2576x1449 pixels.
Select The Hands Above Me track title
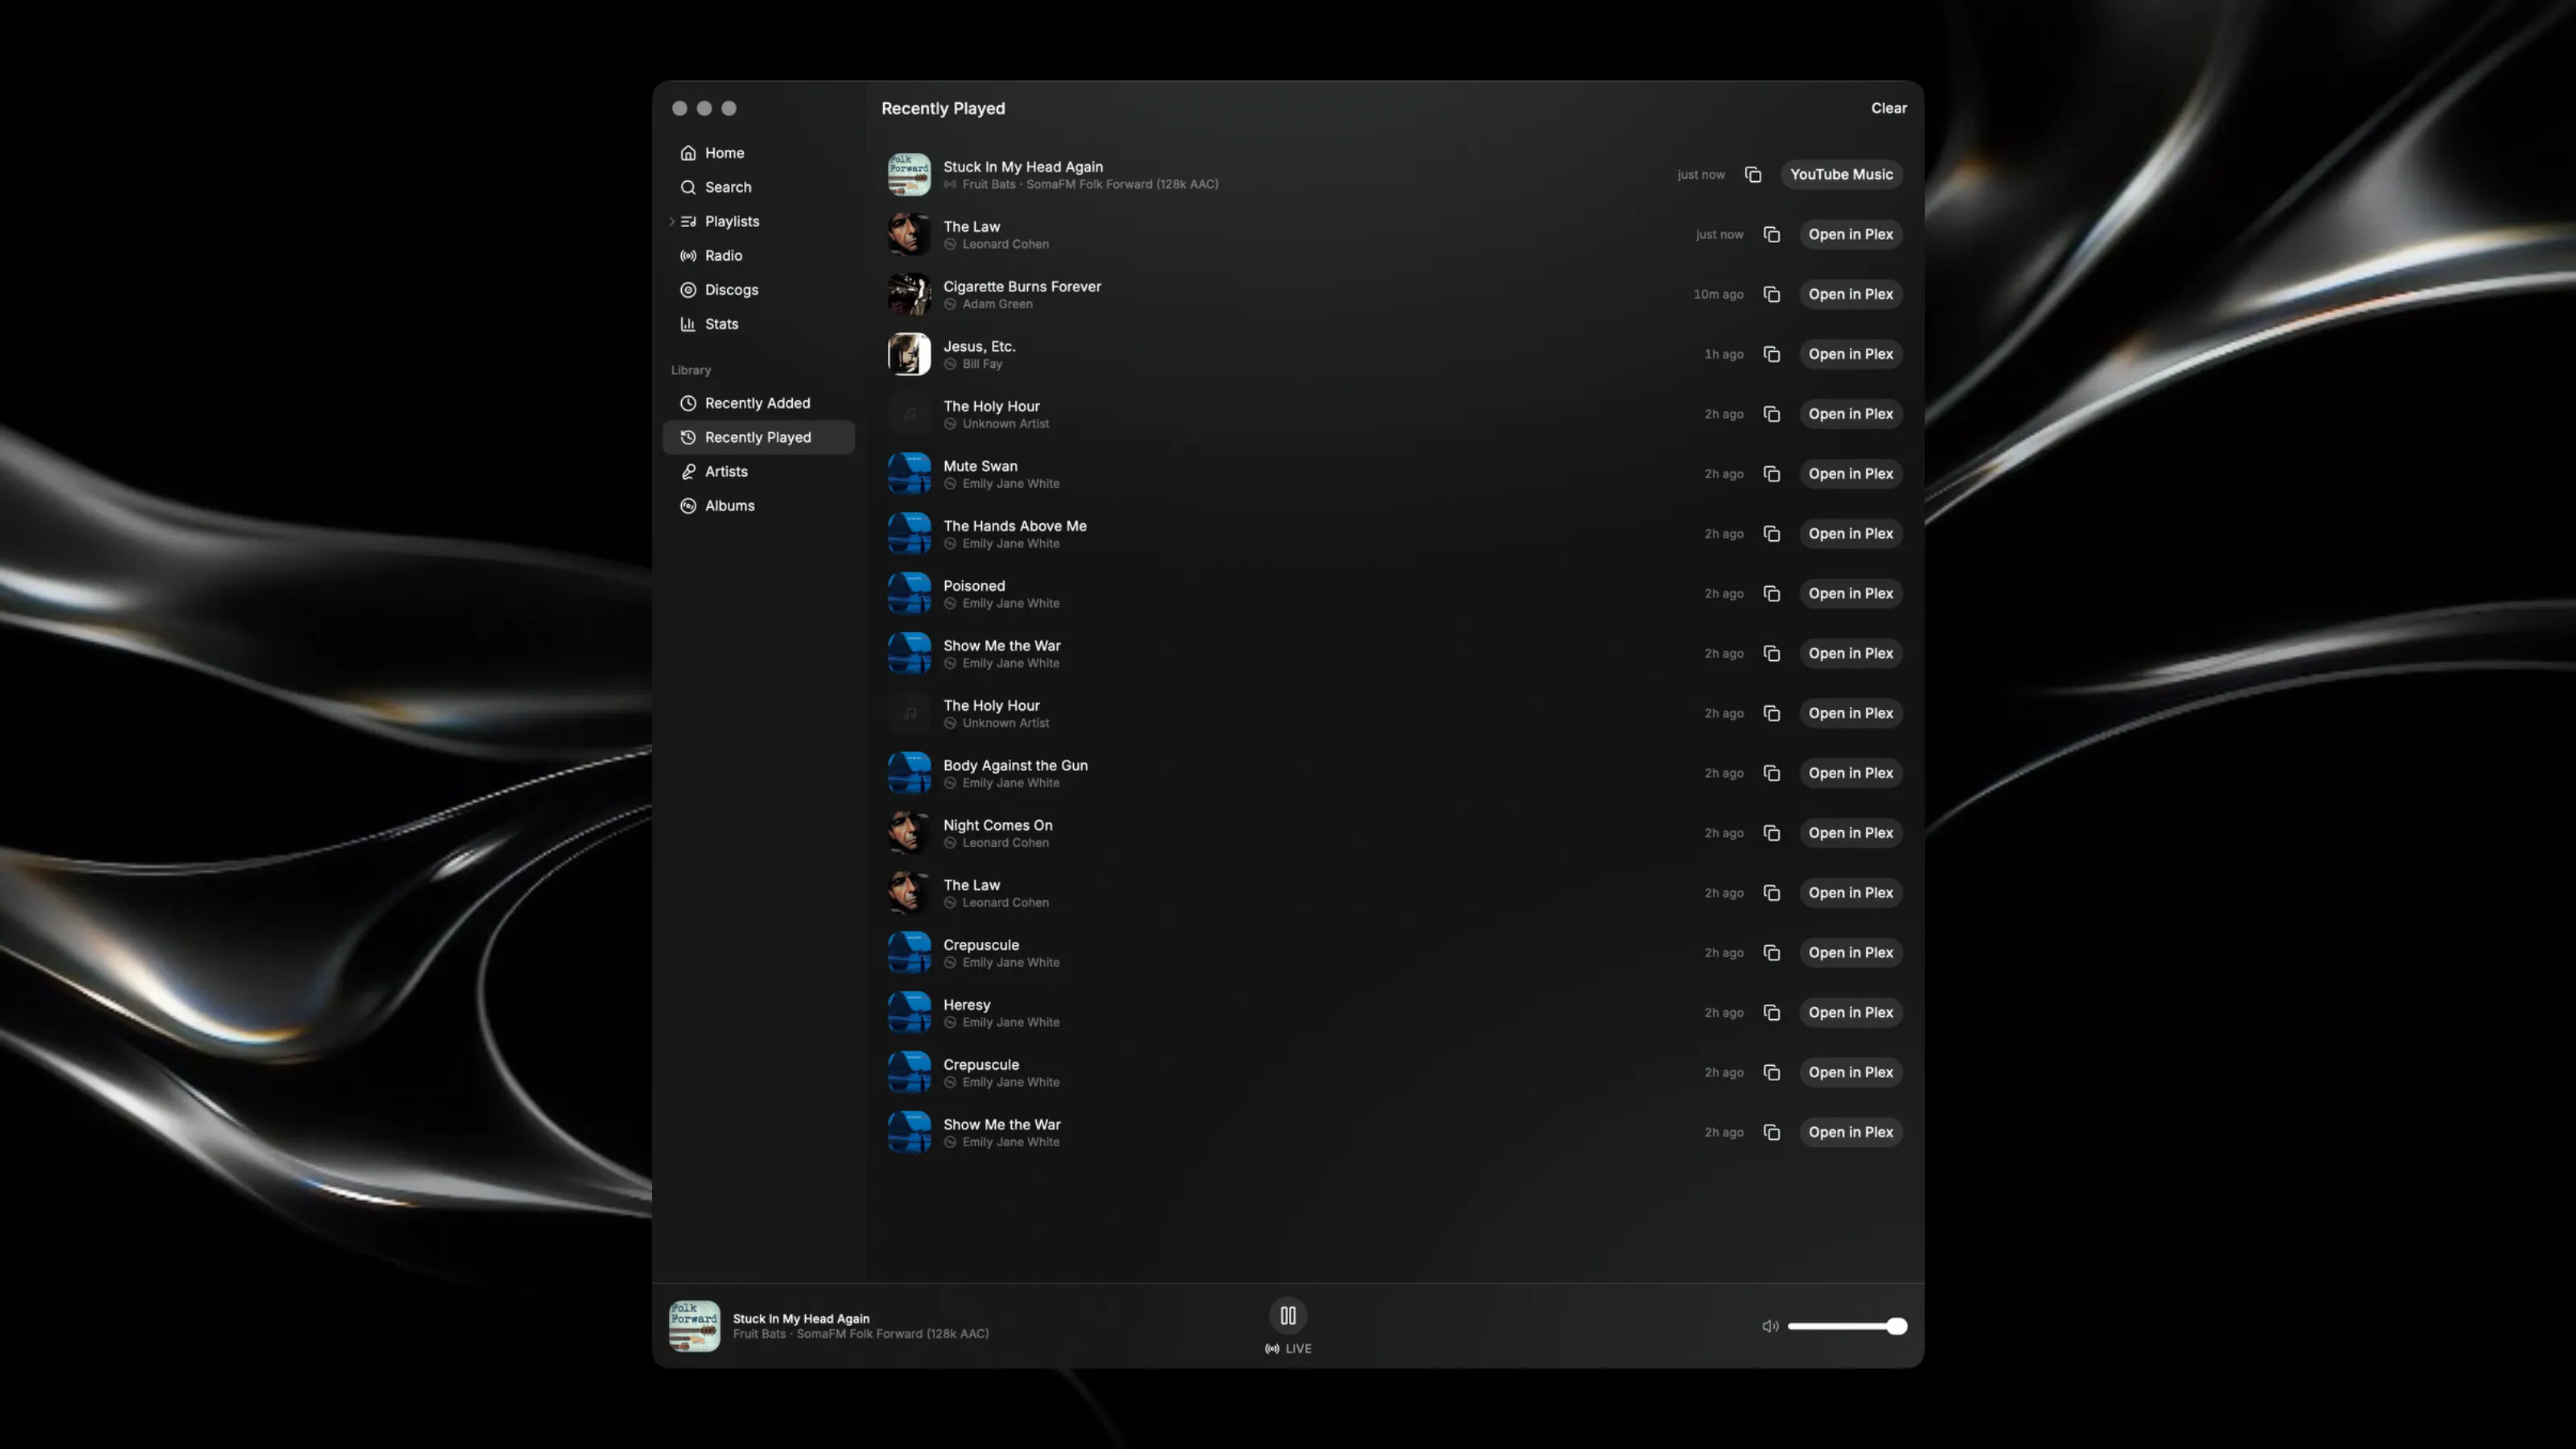click(x=1015, y=526)
